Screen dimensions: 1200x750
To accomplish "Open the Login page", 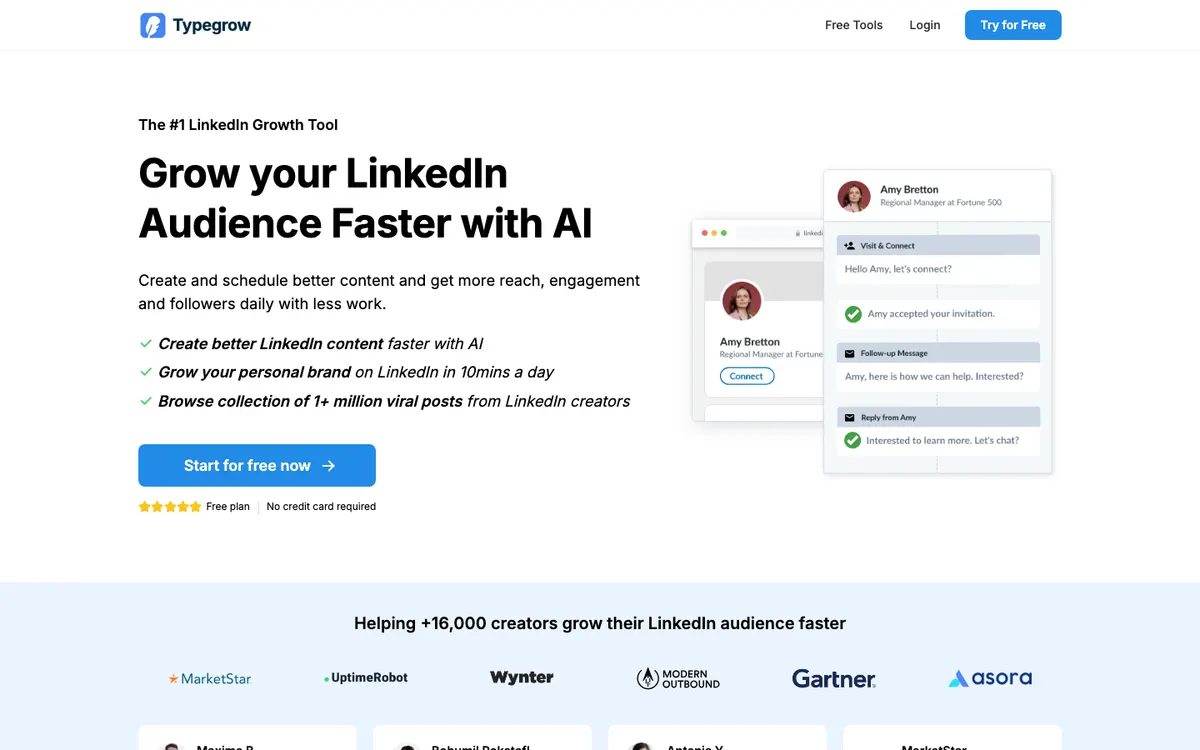I will [925, 25].
